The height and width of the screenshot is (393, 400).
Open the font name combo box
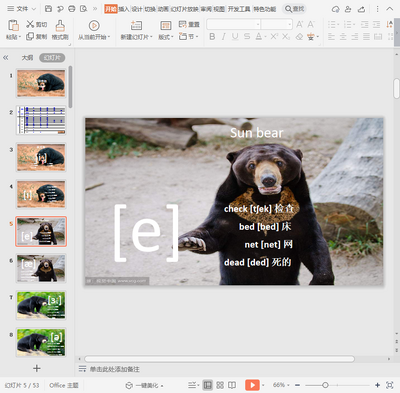point(233,24)
